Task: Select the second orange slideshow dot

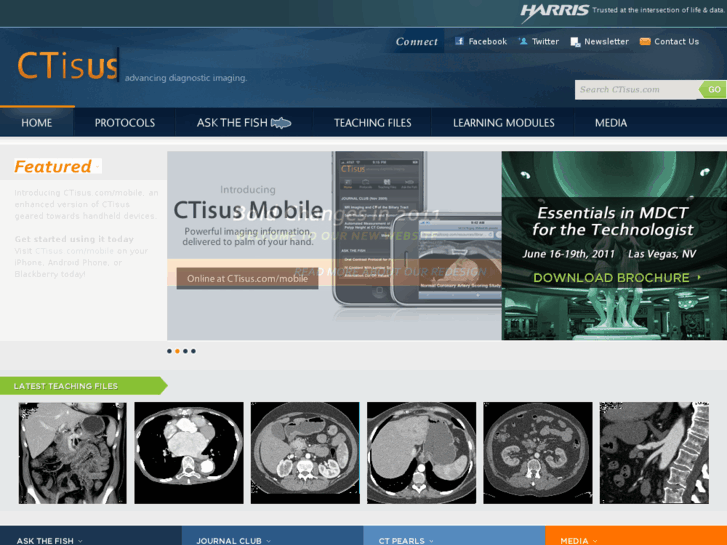Action: (x=177, y=351)
